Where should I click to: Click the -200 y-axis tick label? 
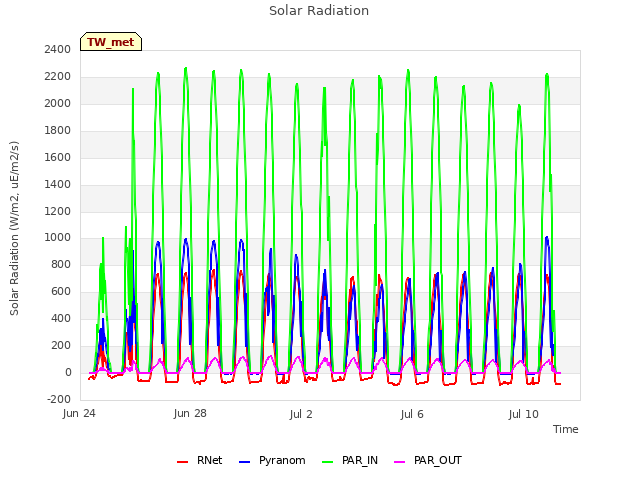tap(59, 399)
